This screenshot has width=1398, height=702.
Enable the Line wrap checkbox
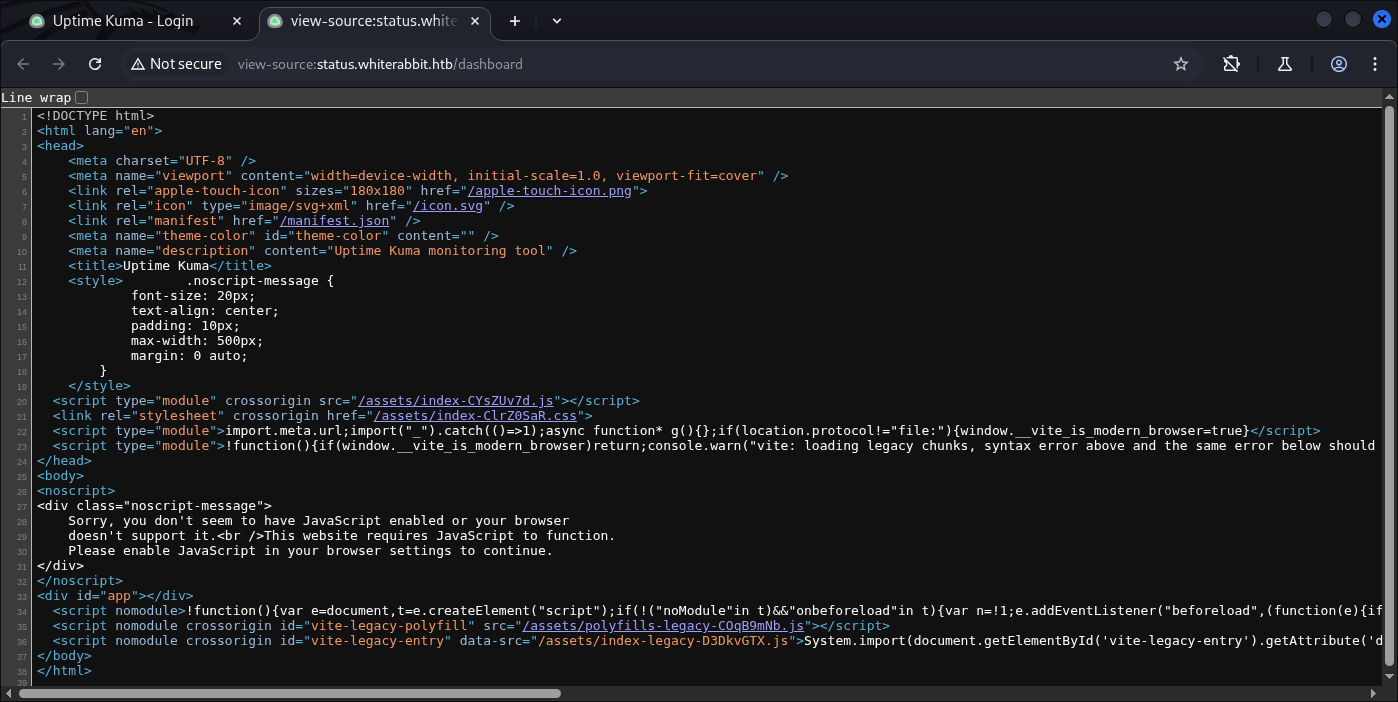(x=82, y=97)
